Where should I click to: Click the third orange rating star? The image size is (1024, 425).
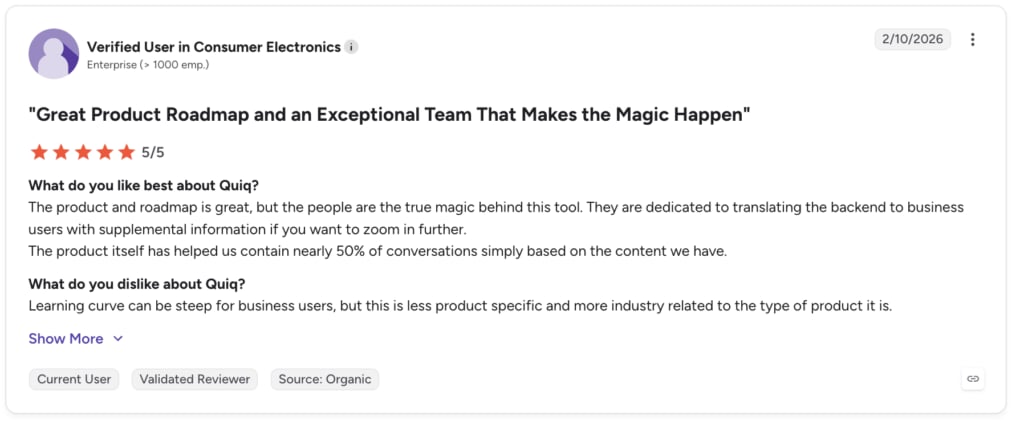pos(83,153)
